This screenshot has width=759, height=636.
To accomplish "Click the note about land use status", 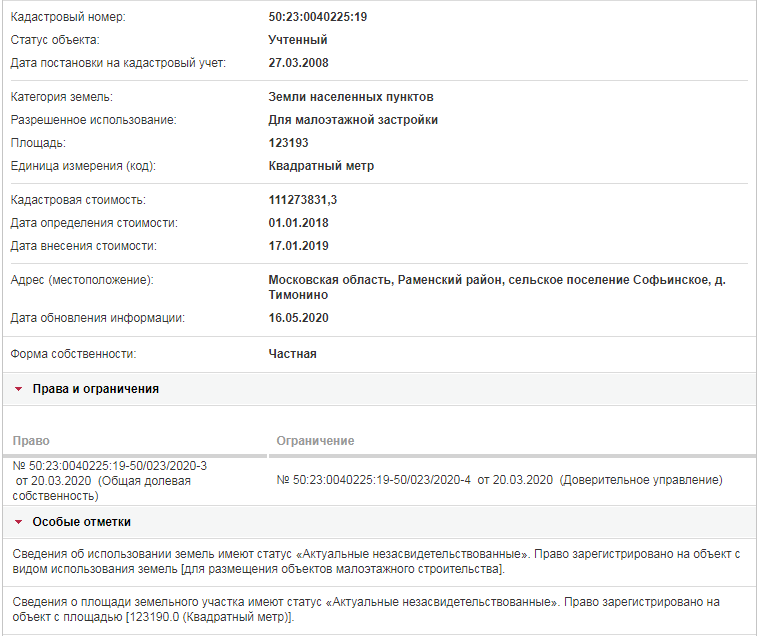I will pos(376,561).
